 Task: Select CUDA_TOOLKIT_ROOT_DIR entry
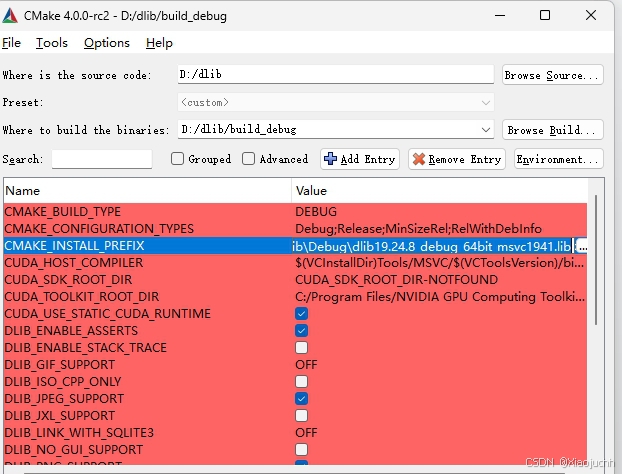pyautogui.click(x=82, y=297)
